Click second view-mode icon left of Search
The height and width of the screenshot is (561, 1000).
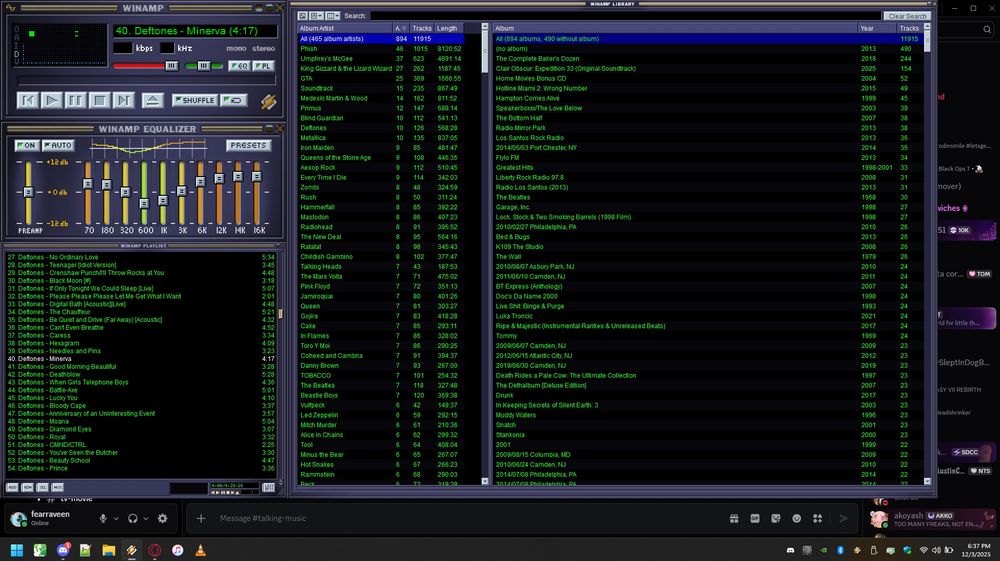coord(316,16)
